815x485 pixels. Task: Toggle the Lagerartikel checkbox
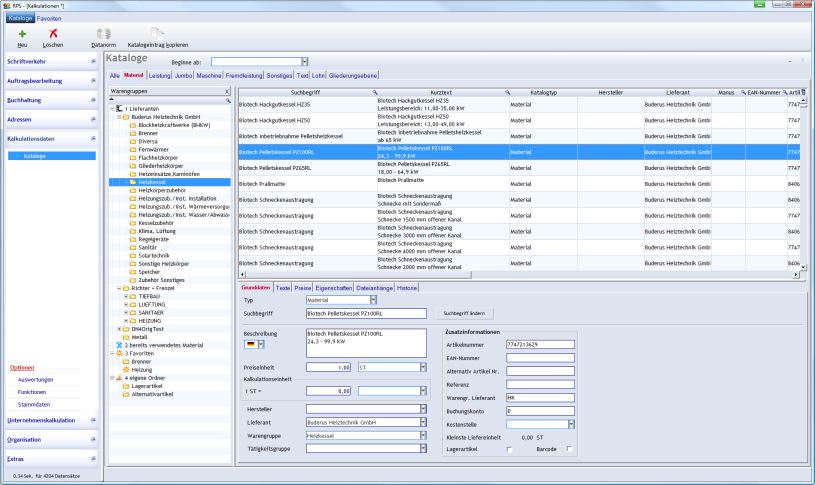coord(509,449)
